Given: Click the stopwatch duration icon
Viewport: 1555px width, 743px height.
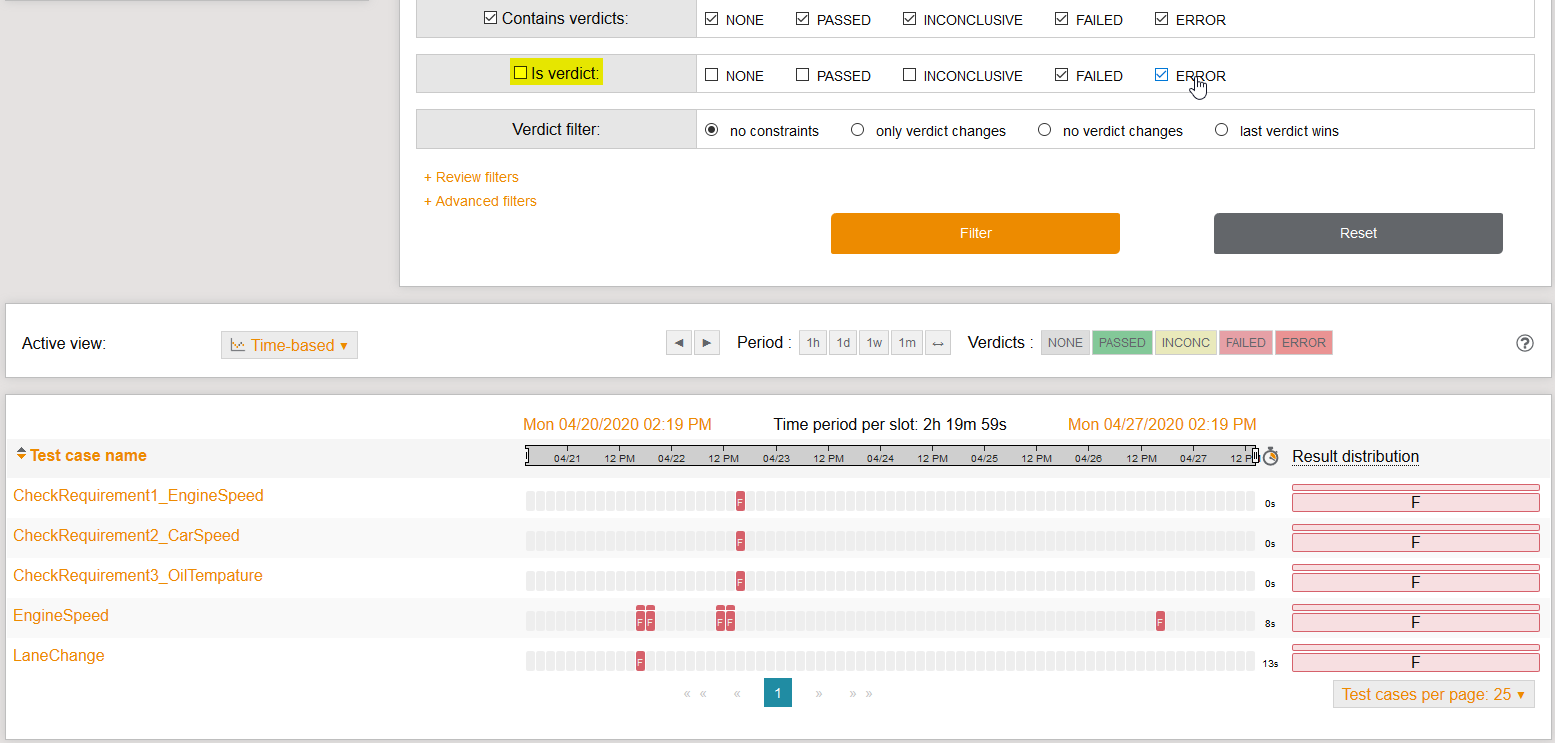Looking at the screenshot, I should point(1270,457).
